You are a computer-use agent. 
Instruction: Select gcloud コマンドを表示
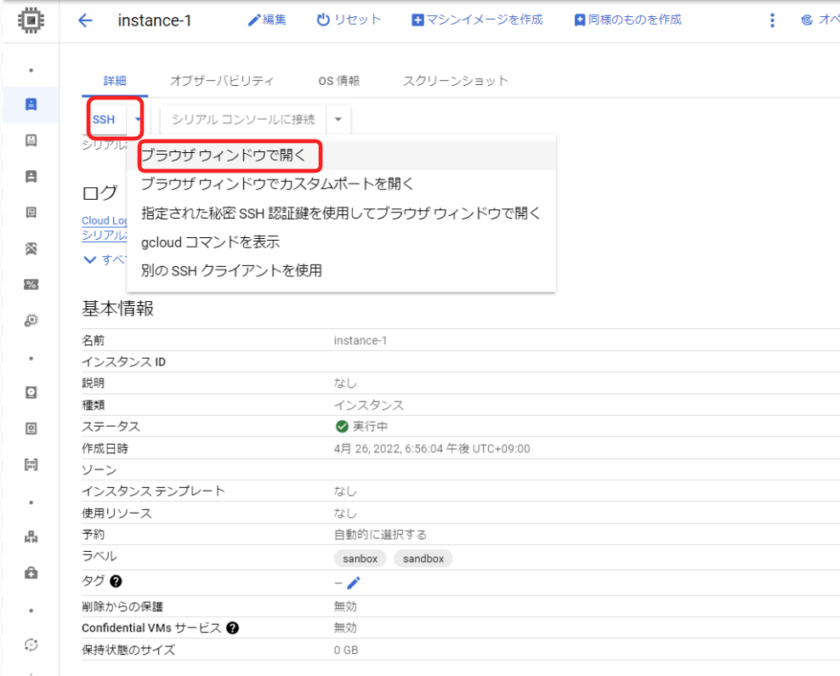pos(341,242)
